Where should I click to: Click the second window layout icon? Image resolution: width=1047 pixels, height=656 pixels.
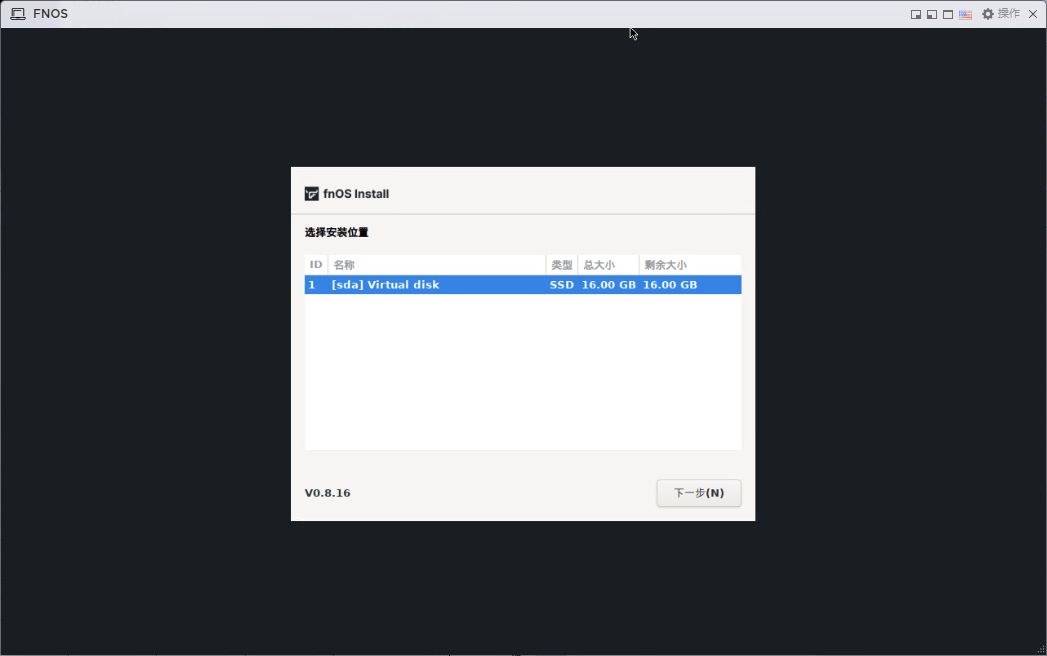pos(932,15)
